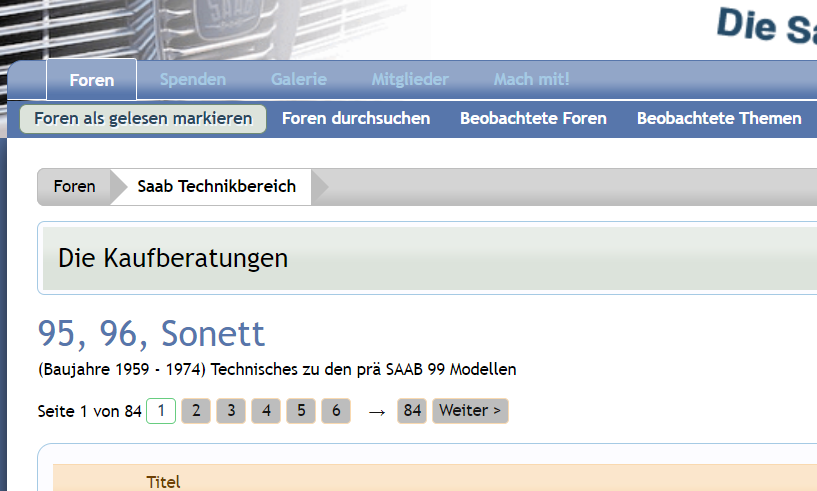Go to page 2
817x491 pixels.
(196, 411)
